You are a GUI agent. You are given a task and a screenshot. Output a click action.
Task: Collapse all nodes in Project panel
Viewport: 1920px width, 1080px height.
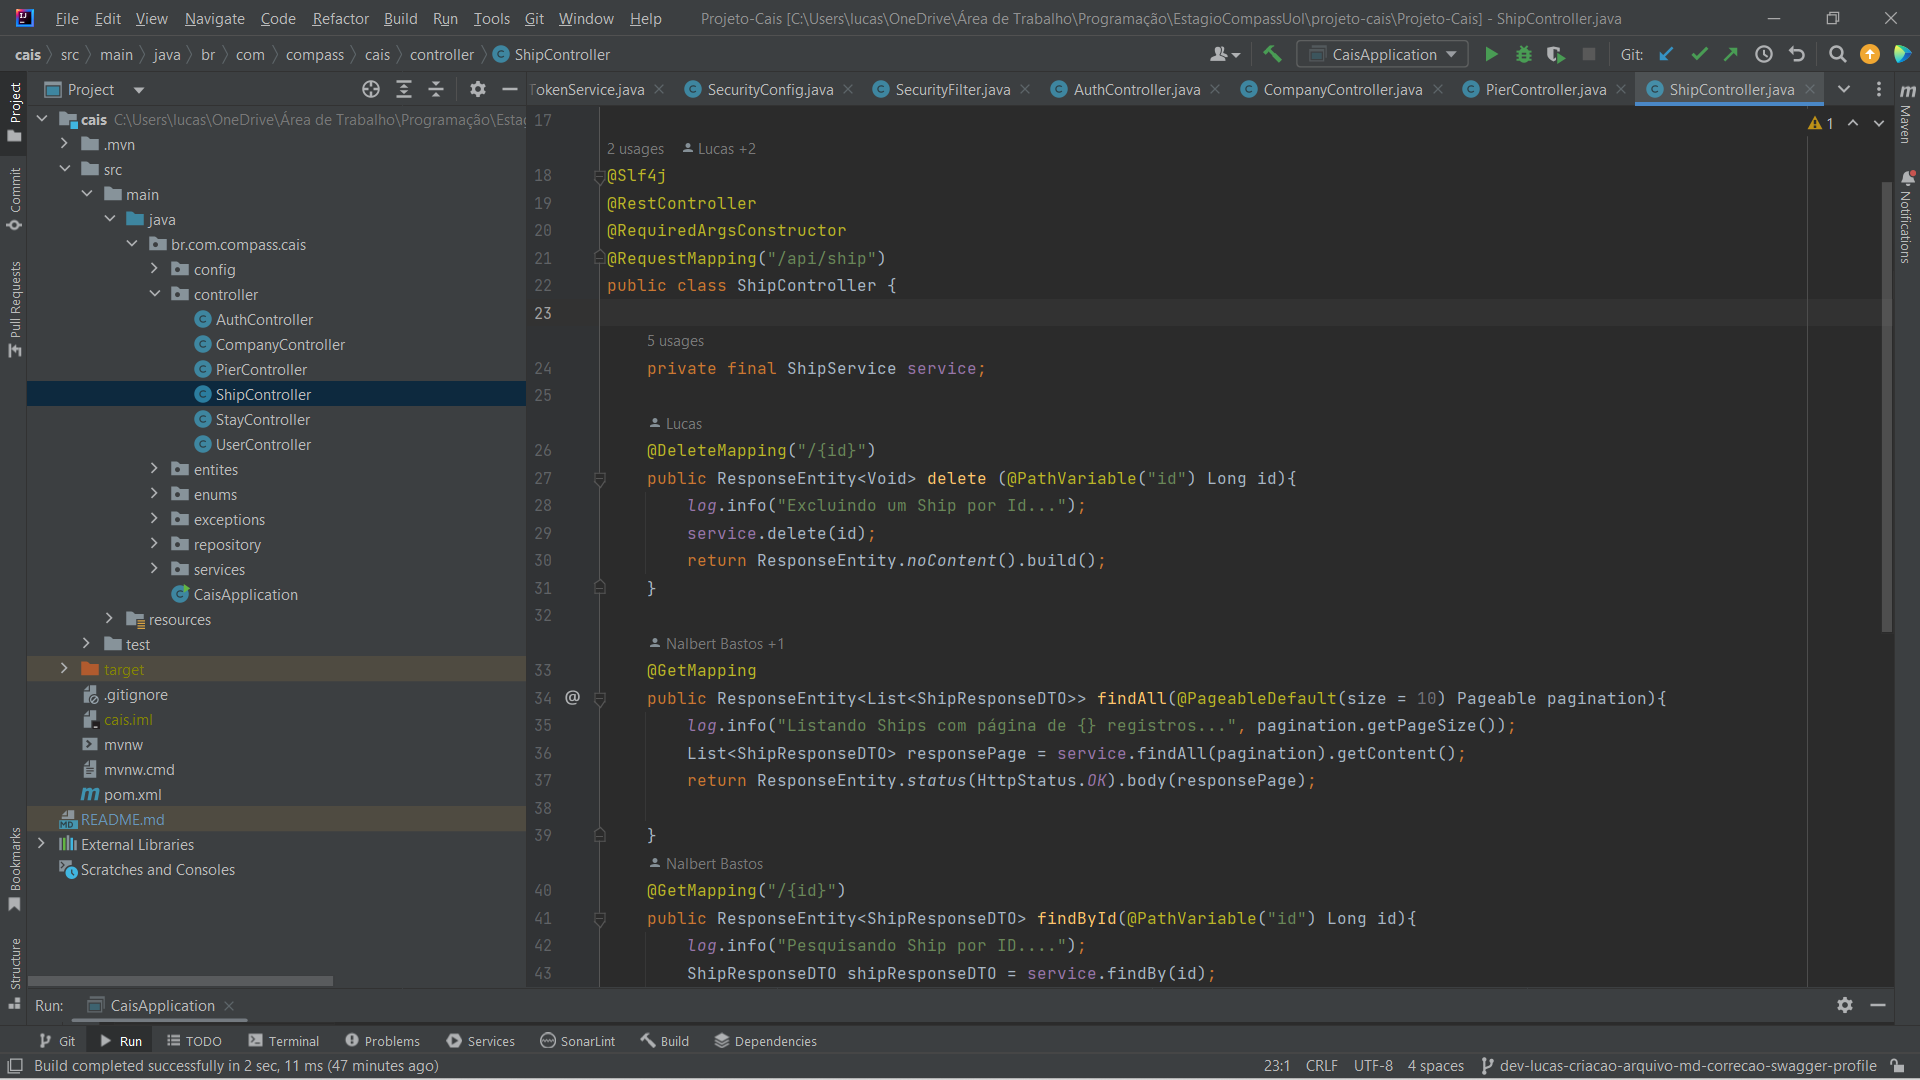(x=436, y=90)
